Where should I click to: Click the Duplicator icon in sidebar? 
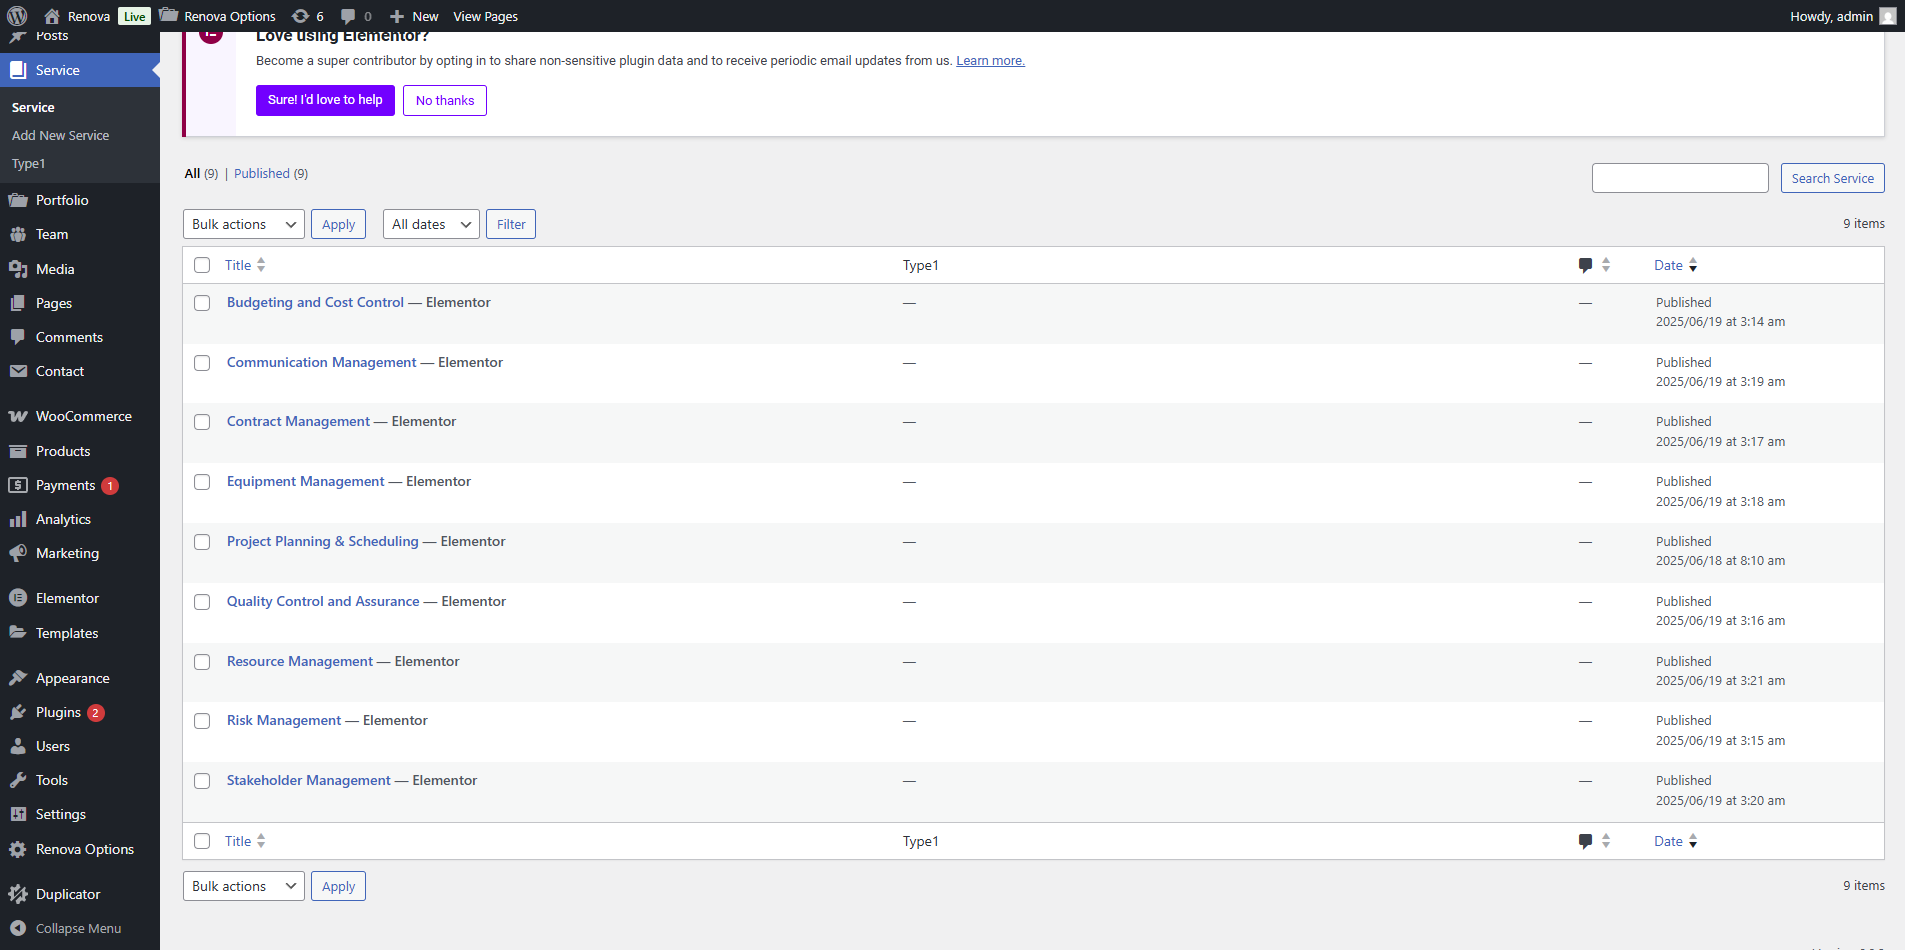18,894
